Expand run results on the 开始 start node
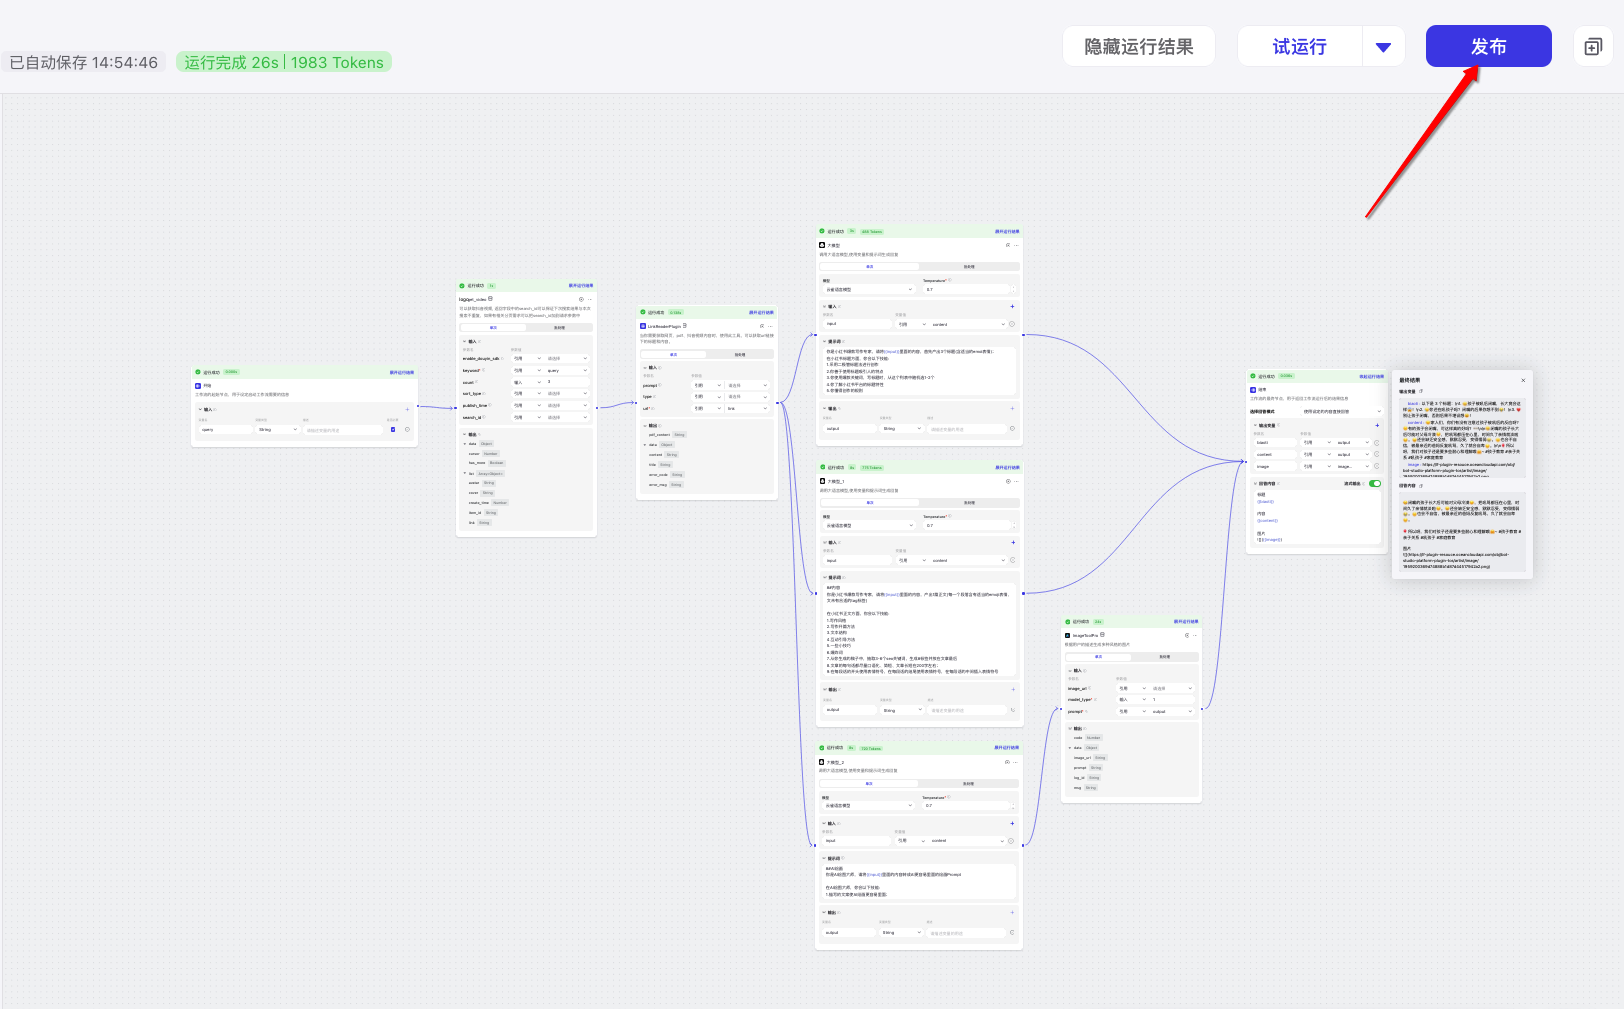The width and height of the screenshot is (1624, 1009). 402,372
